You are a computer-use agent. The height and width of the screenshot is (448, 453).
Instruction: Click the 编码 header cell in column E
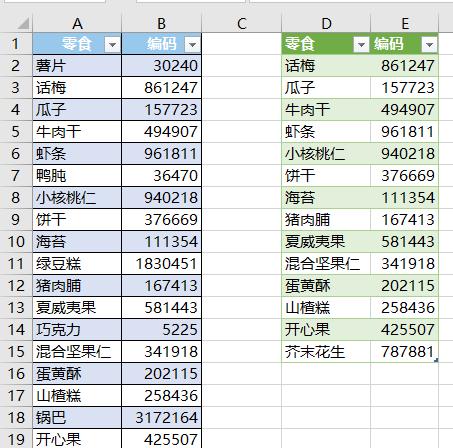click(x=404, y=44)
